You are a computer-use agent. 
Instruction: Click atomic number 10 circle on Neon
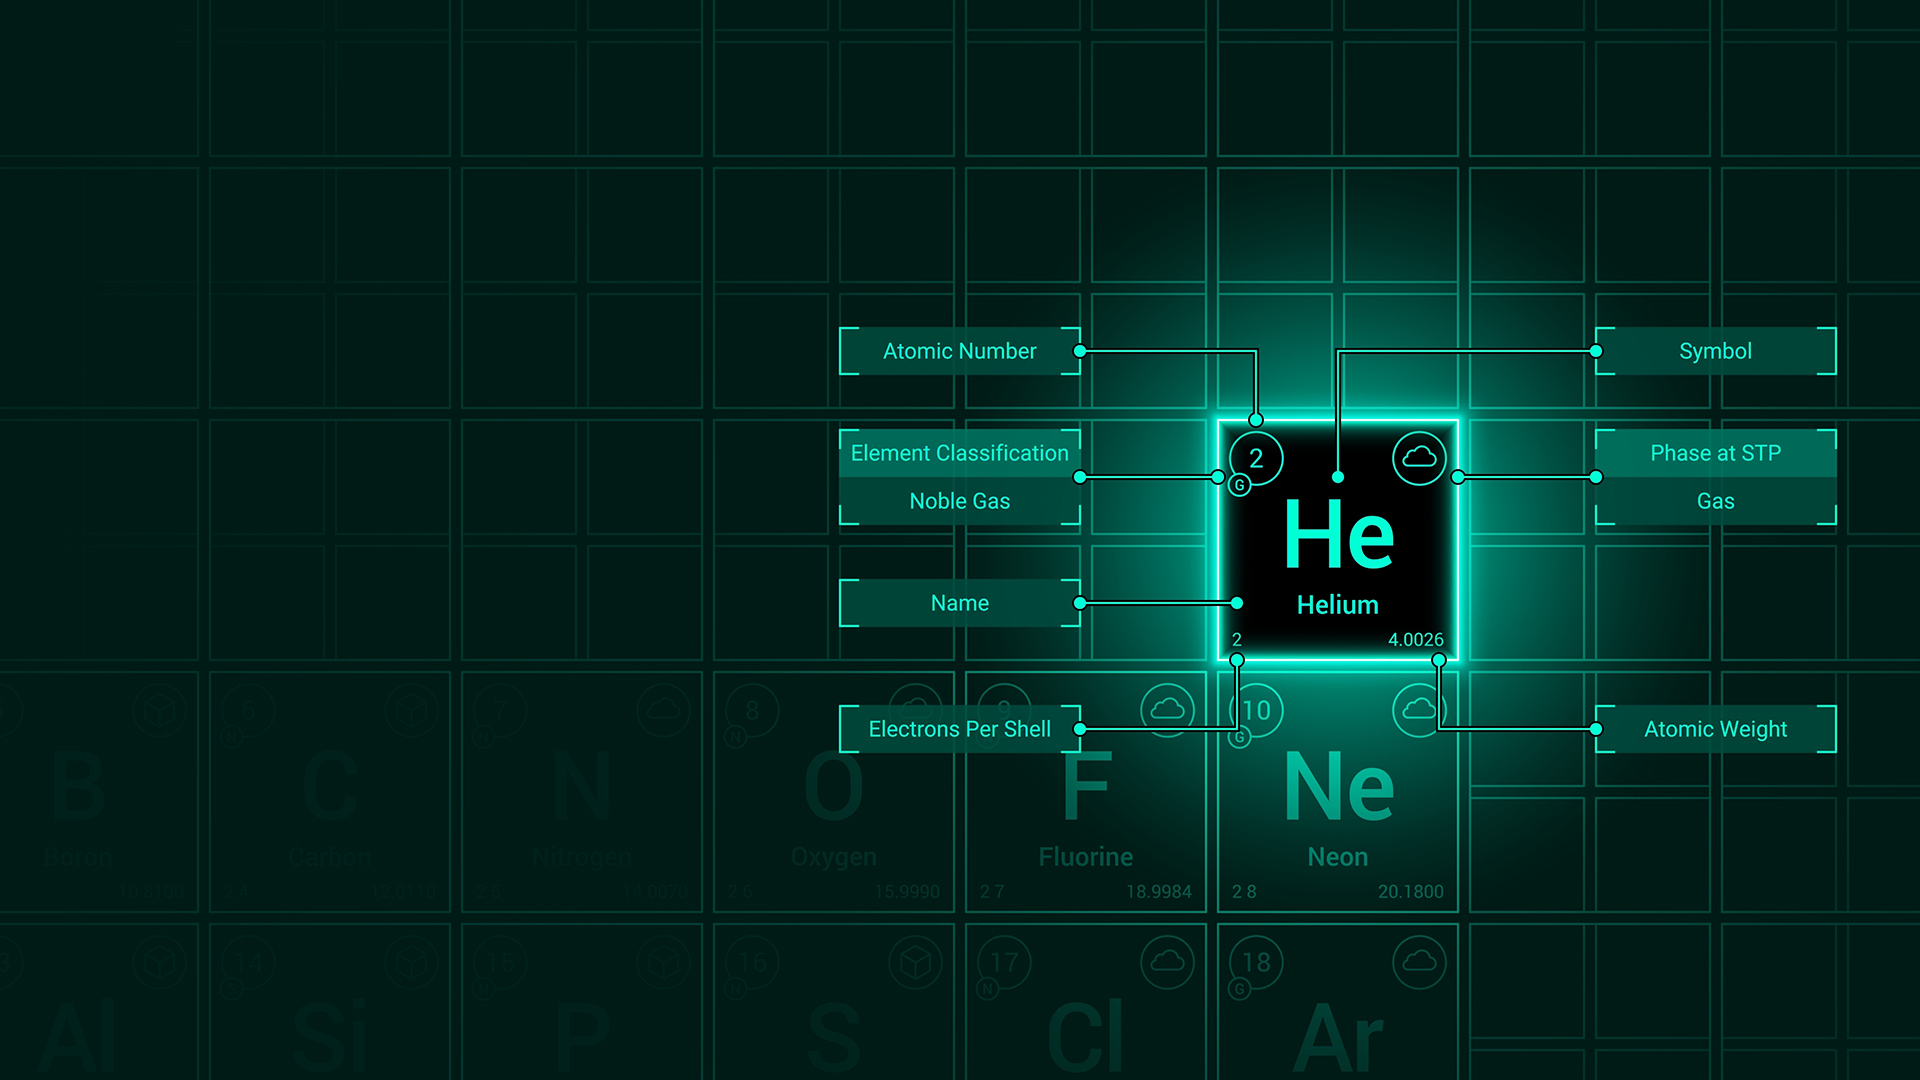pyautogui.click(x=1257, y=710)
